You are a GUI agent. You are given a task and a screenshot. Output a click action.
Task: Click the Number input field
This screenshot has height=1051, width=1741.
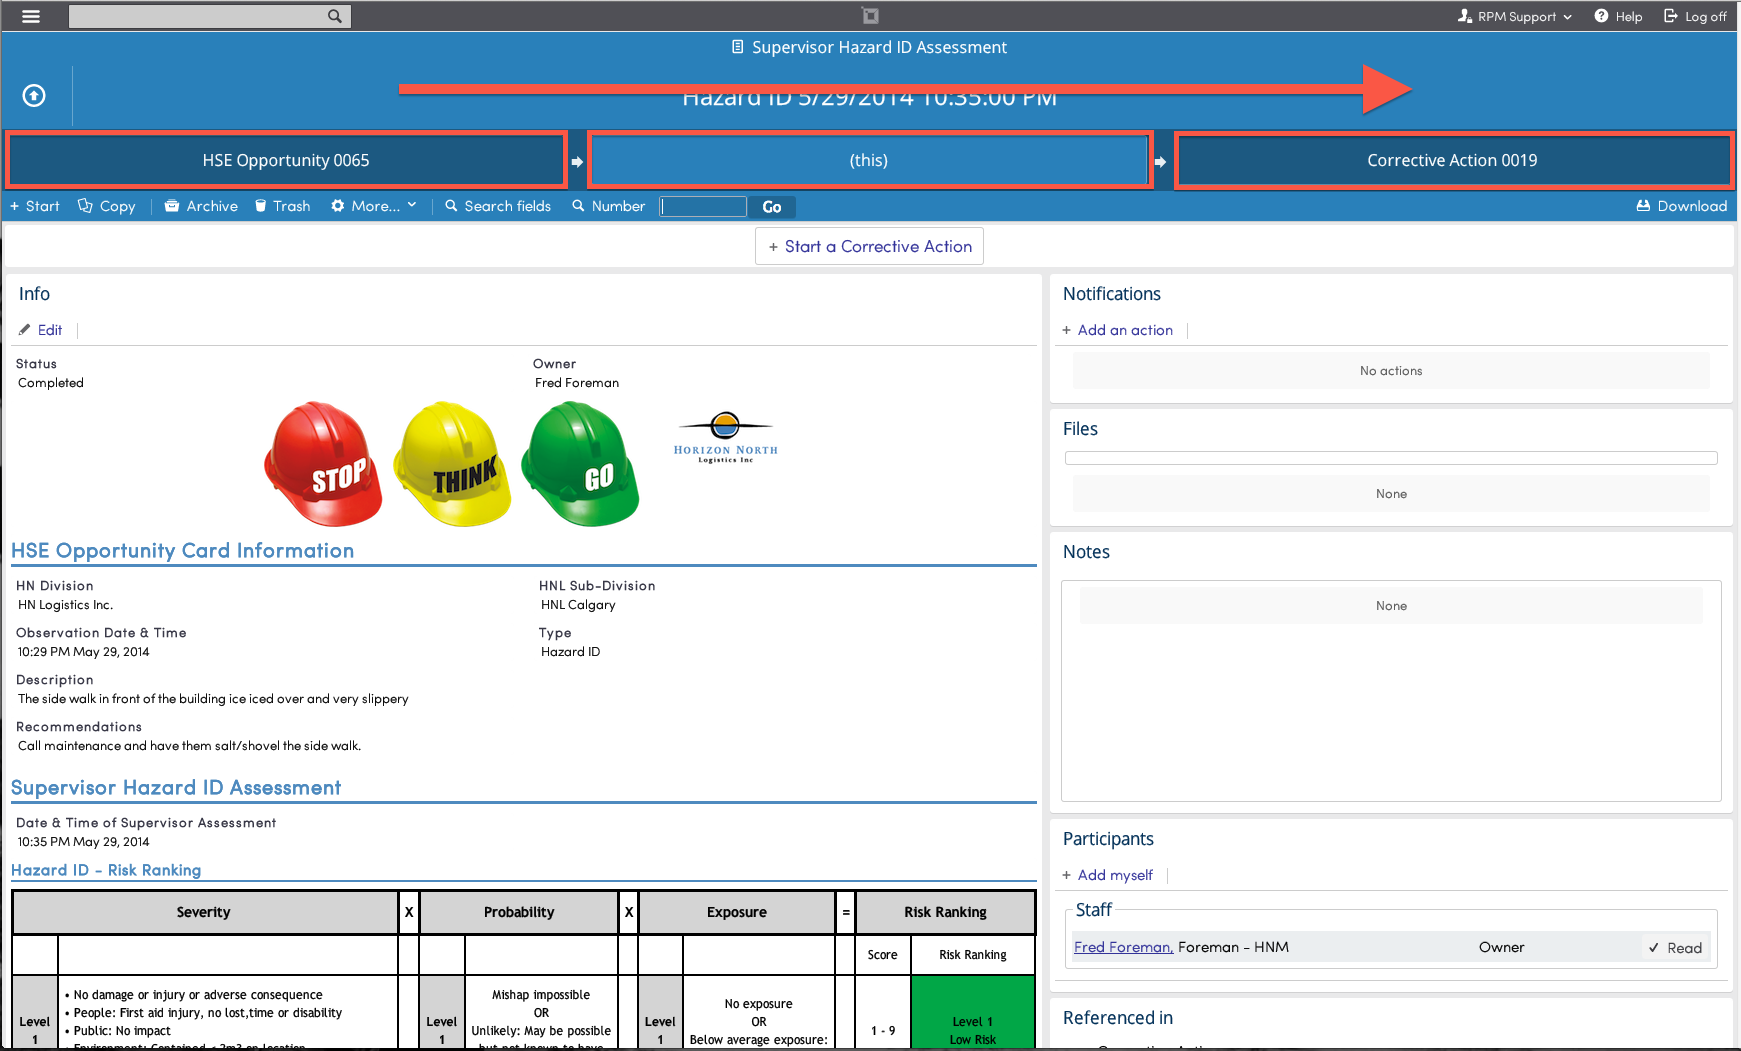click(x=703, y=206)
